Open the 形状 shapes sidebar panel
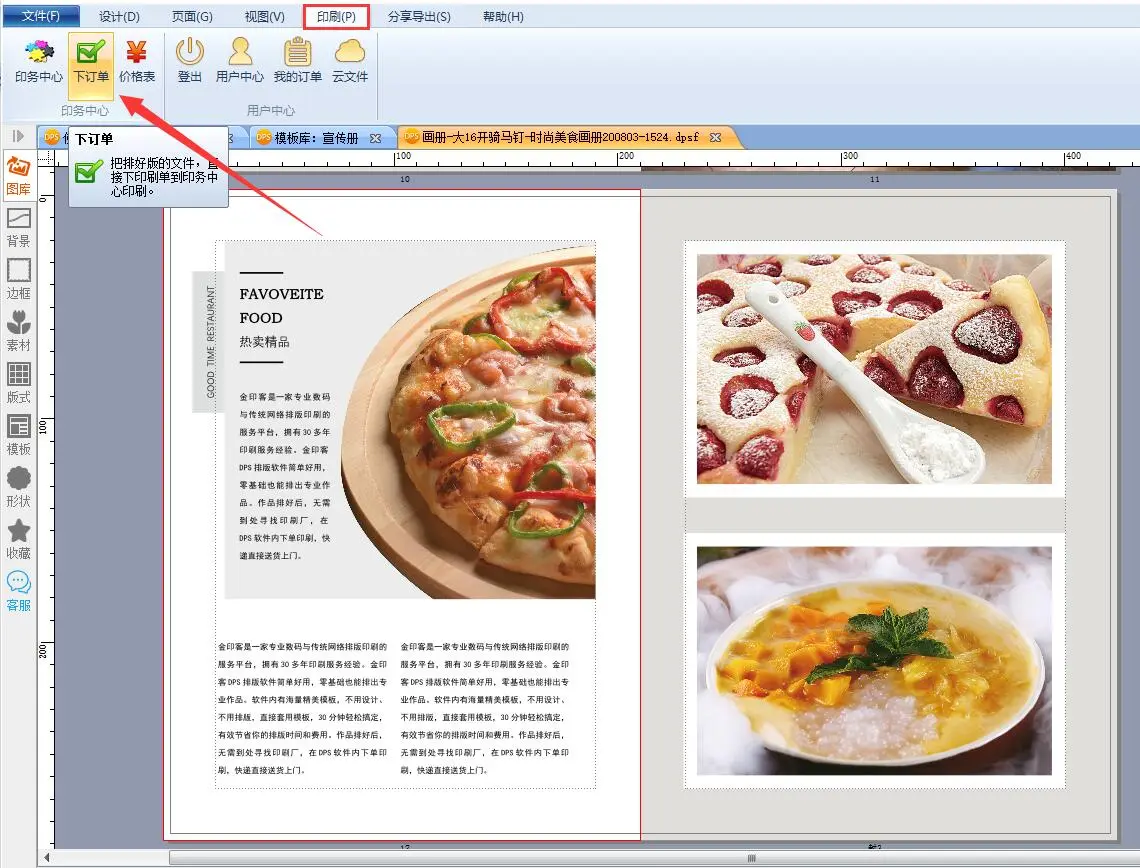Screen dimensions: 1140x868 [x=18, y=487]
